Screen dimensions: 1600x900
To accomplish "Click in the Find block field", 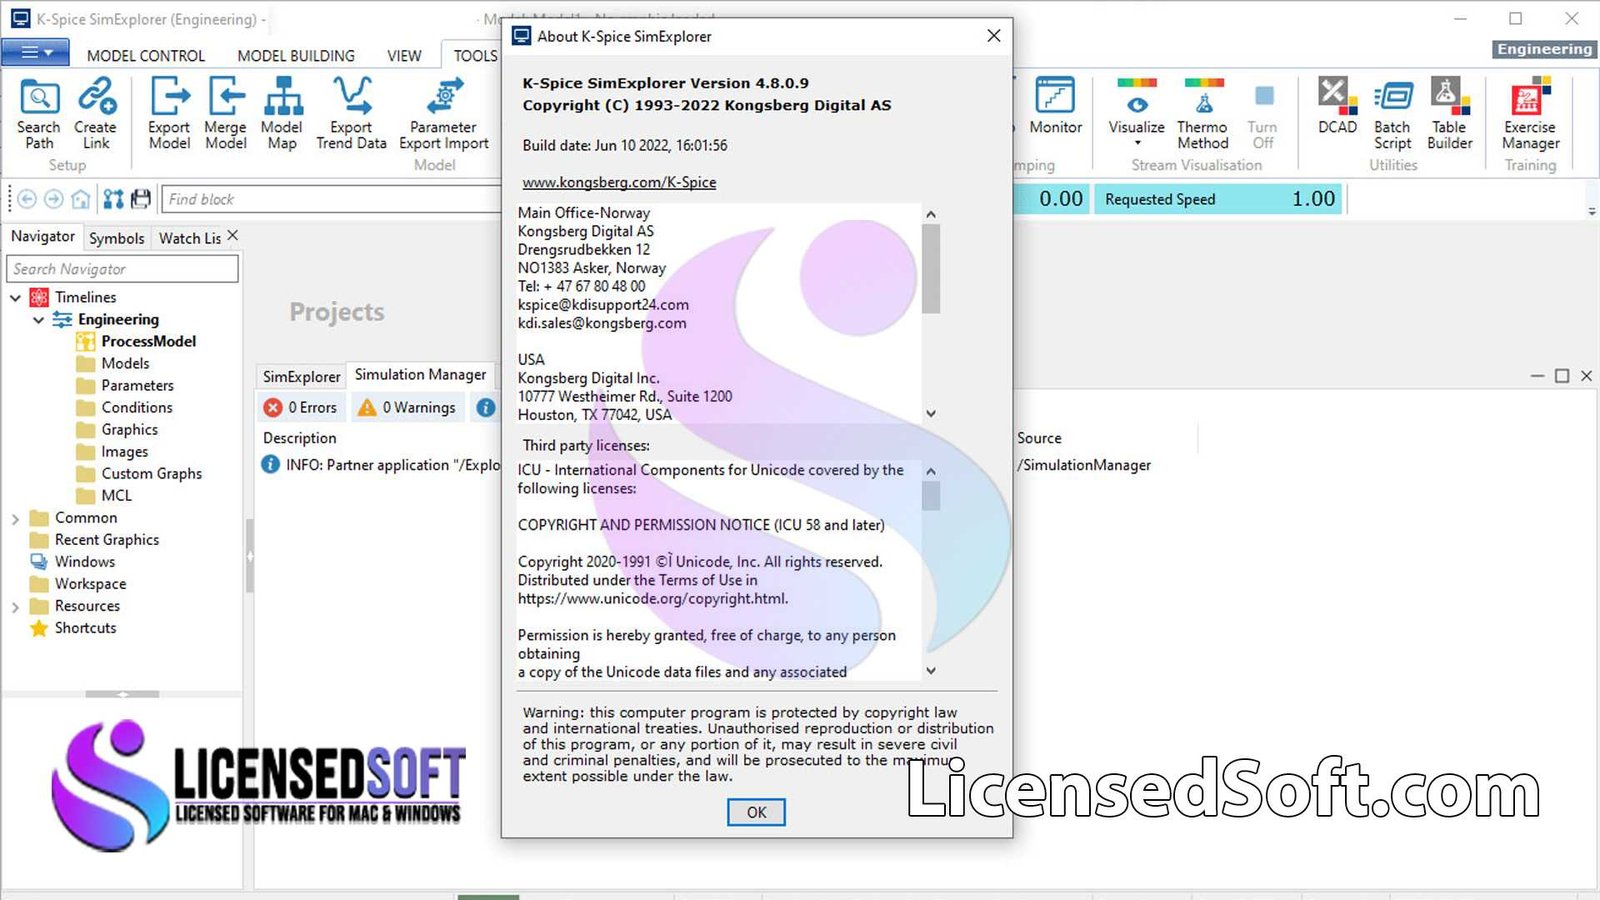I will point(330,199).
